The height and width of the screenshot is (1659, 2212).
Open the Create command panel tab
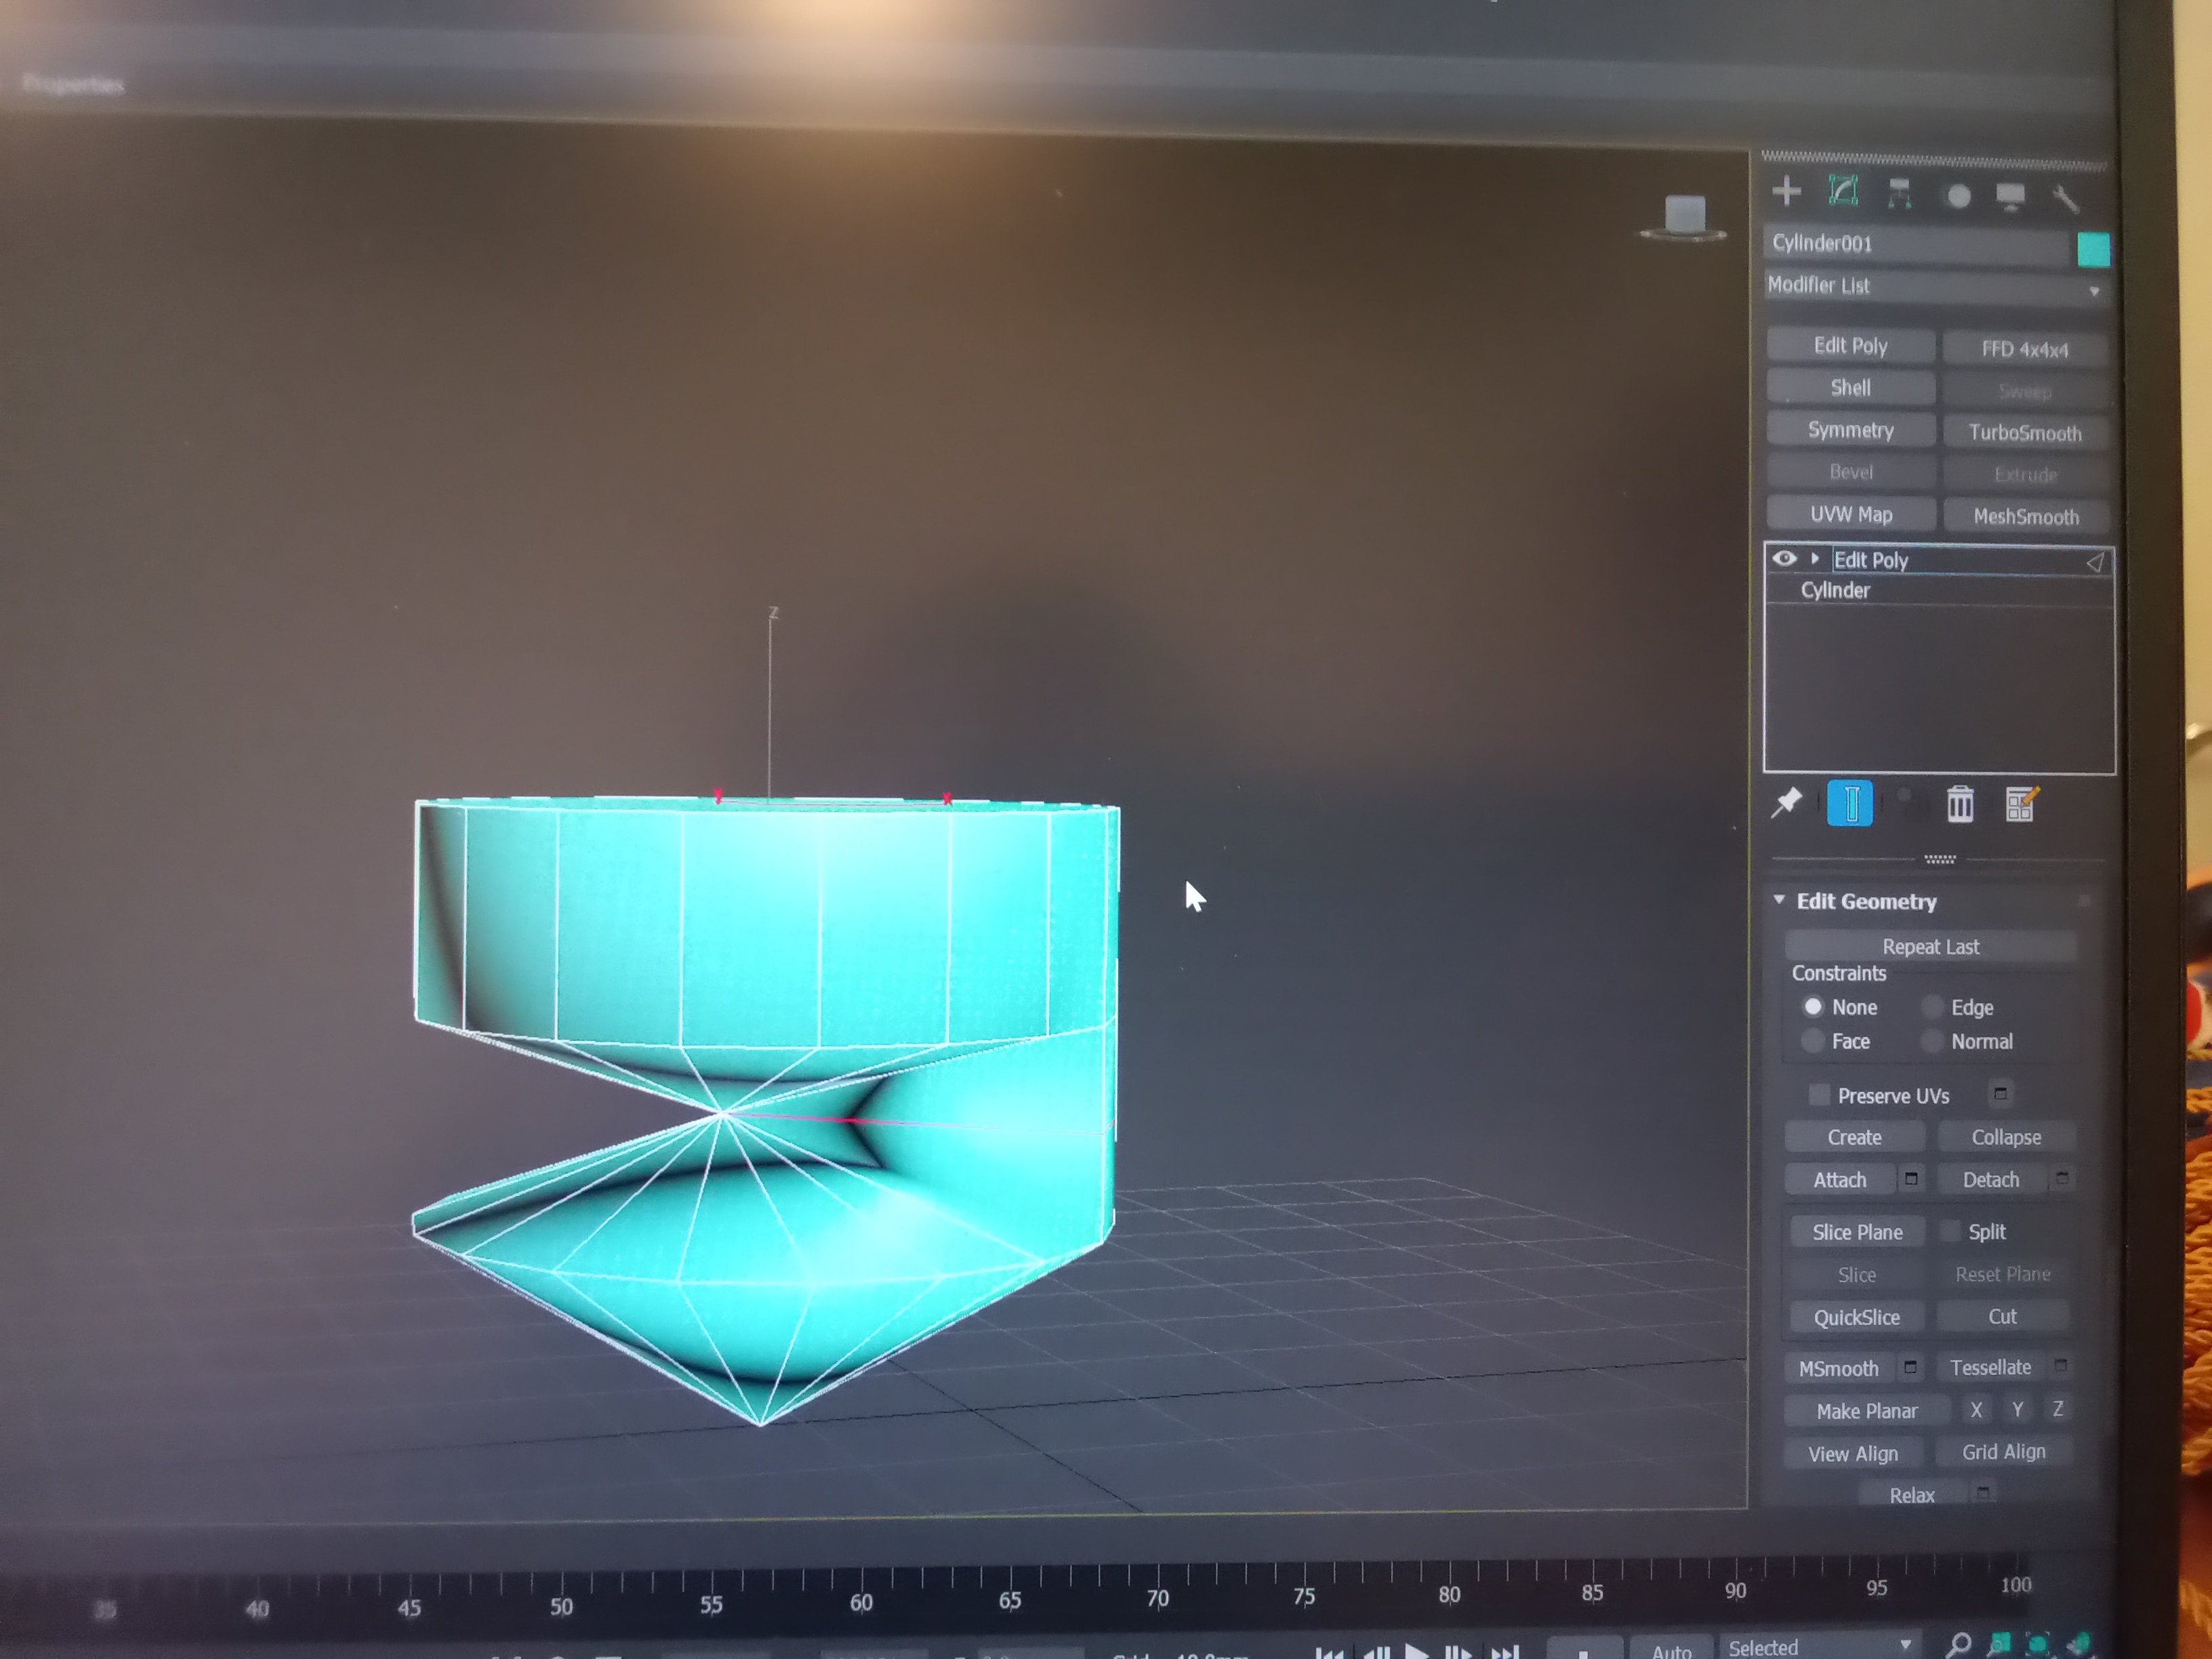coord(1786,191)
